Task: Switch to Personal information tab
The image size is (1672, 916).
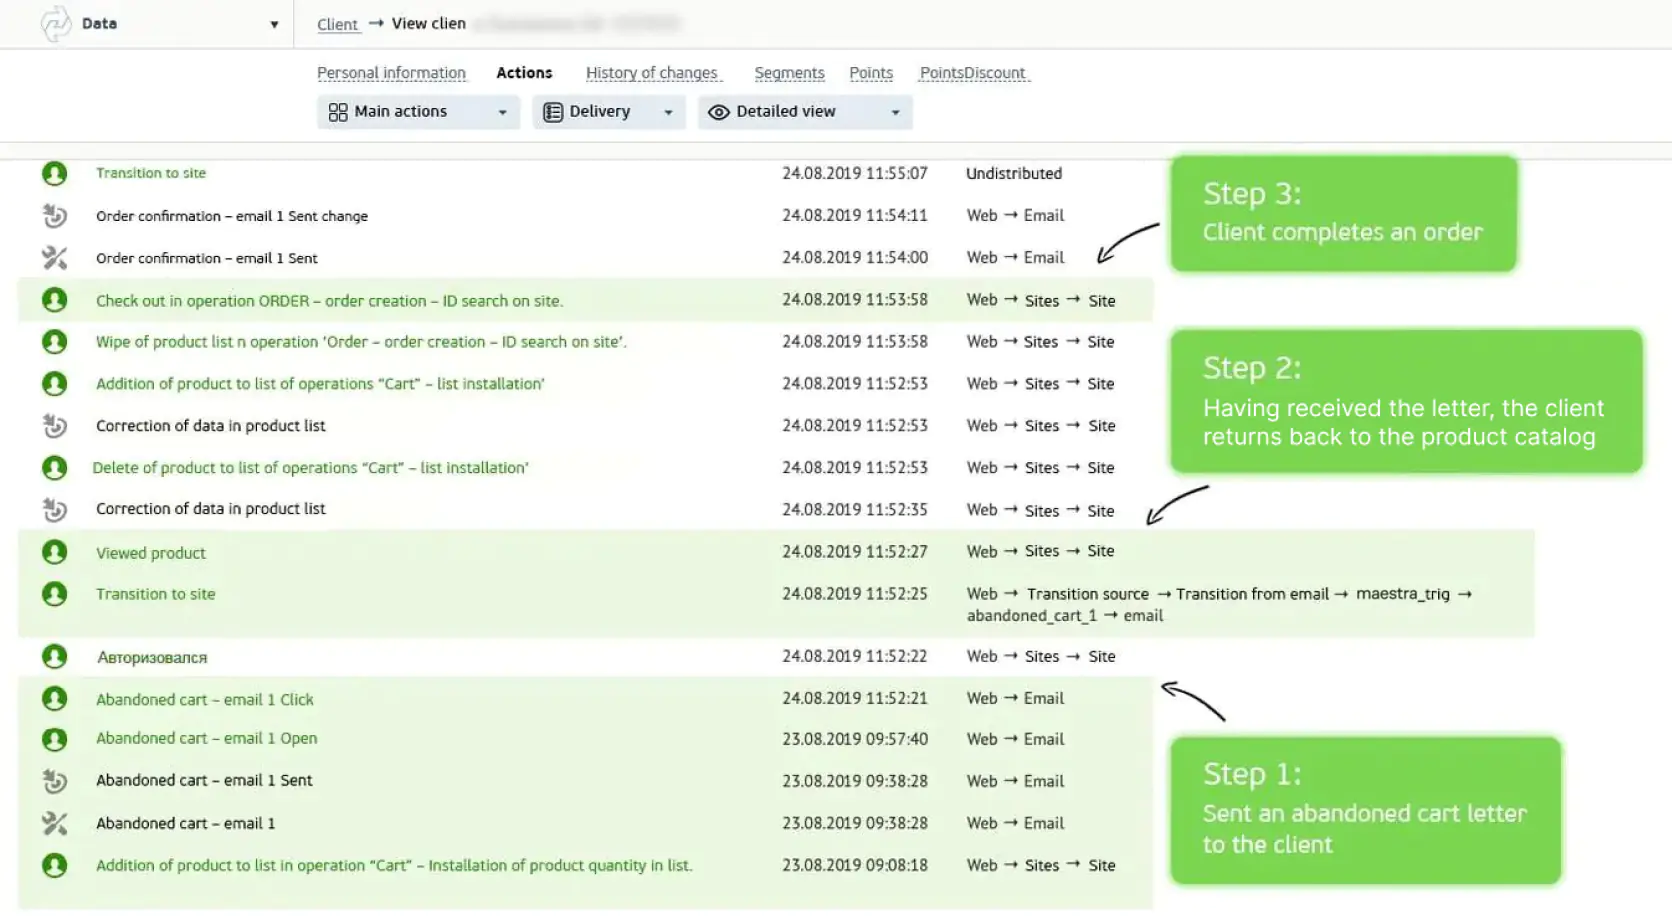Action: point(391,73)
